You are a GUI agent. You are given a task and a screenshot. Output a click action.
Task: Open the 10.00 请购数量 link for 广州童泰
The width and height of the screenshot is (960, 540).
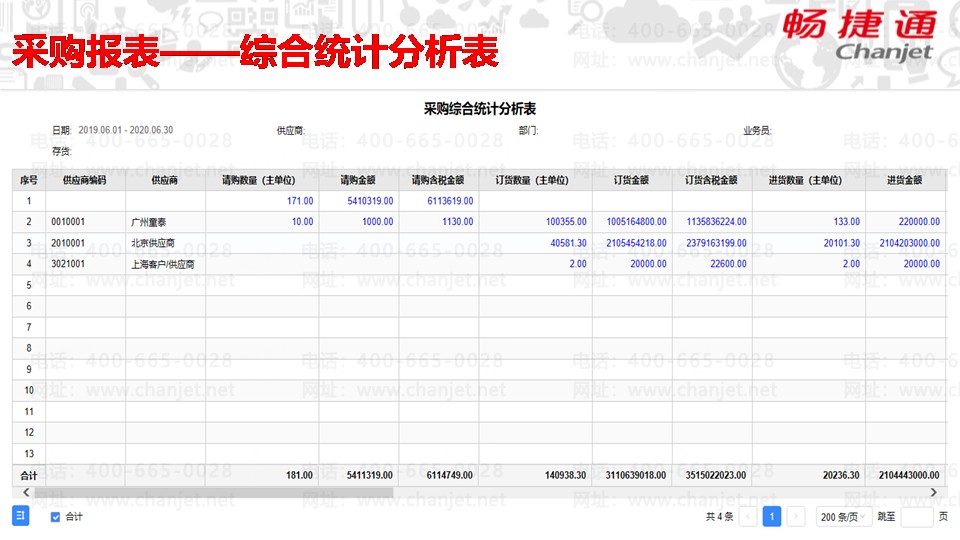tap(302, 222)
